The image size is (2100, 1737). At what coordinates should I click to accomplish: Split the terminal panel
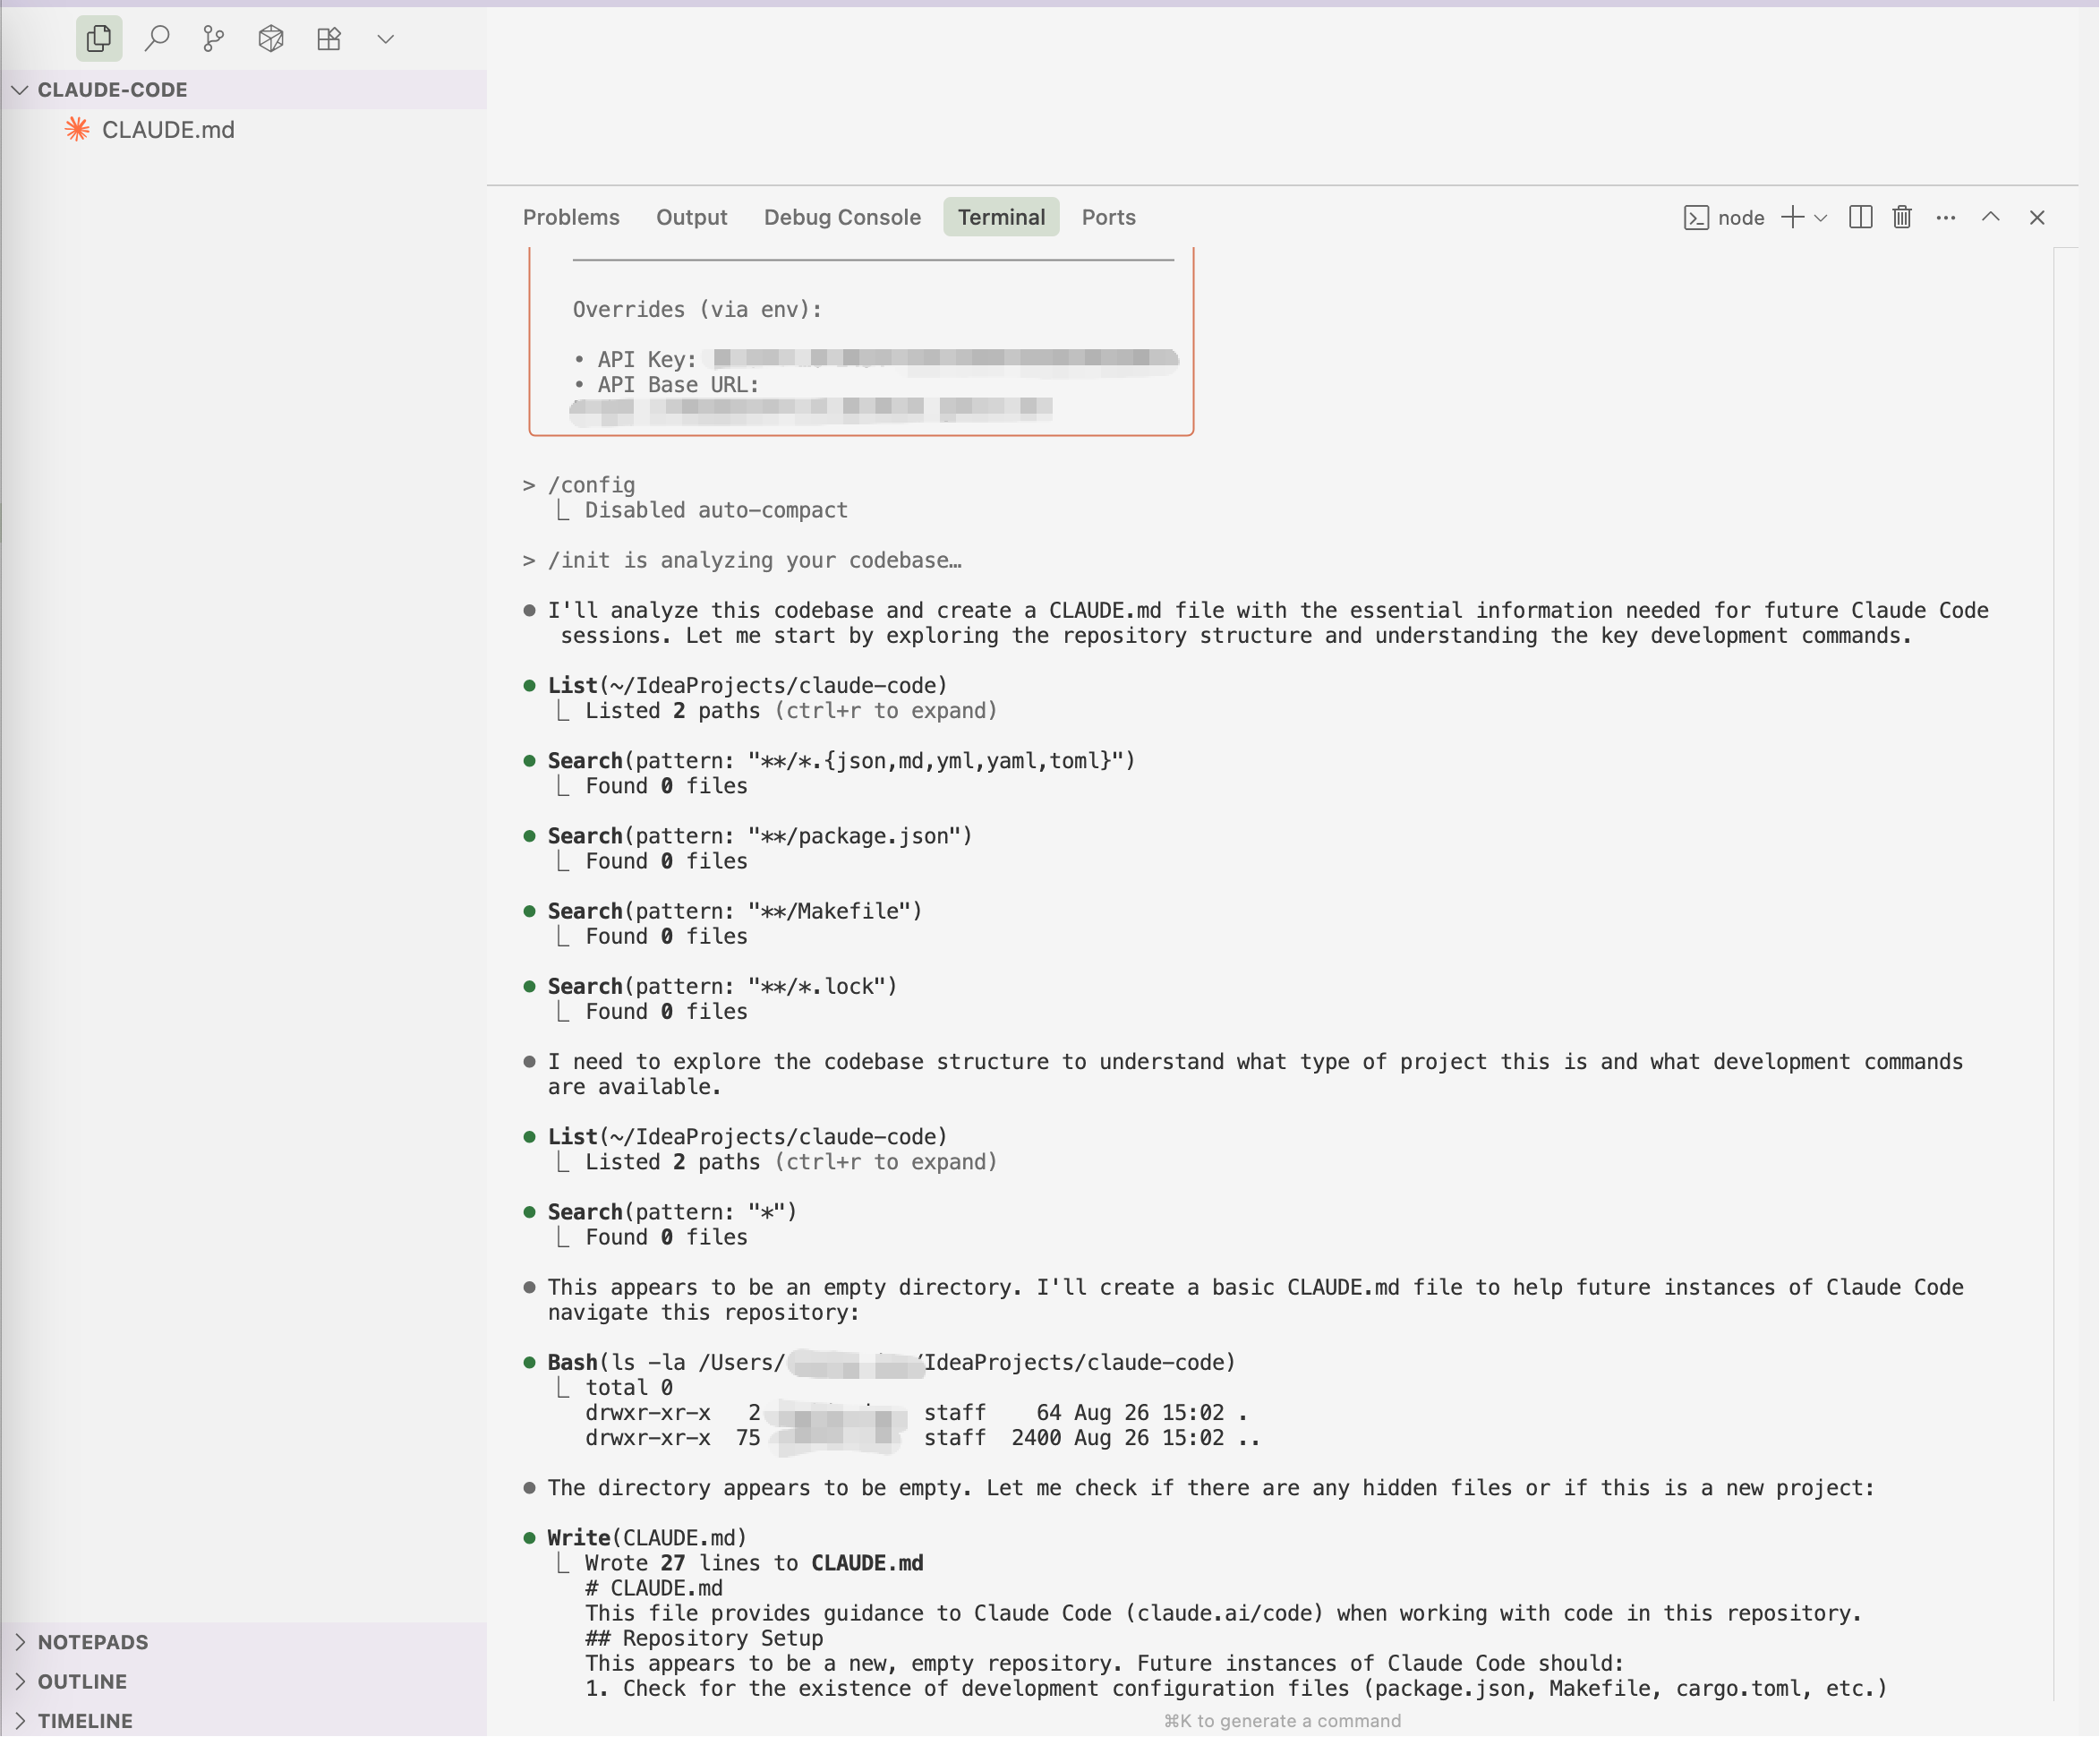pos(1861,218)
